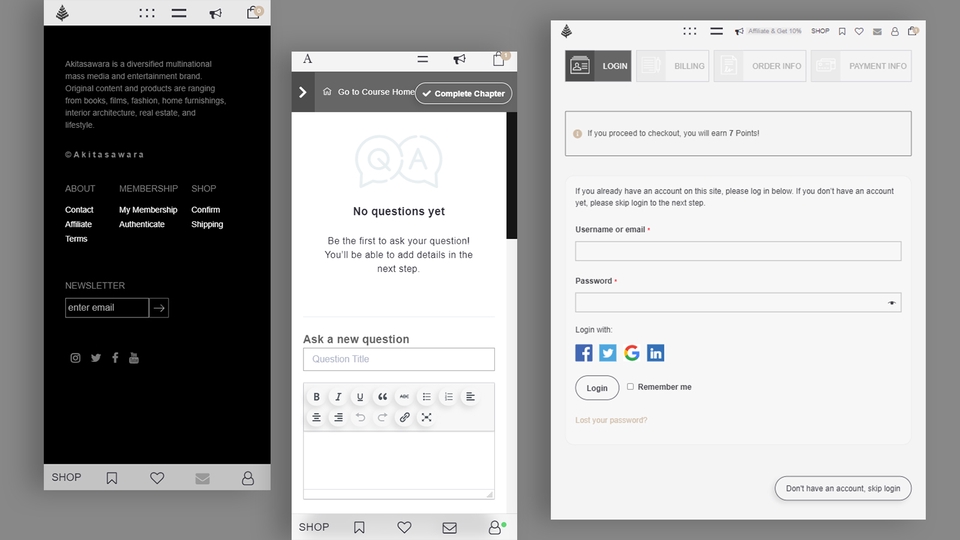Log in with Facebook icon
Image resolution: width=960 pixels, height=540 pixels.
[583, 353]
